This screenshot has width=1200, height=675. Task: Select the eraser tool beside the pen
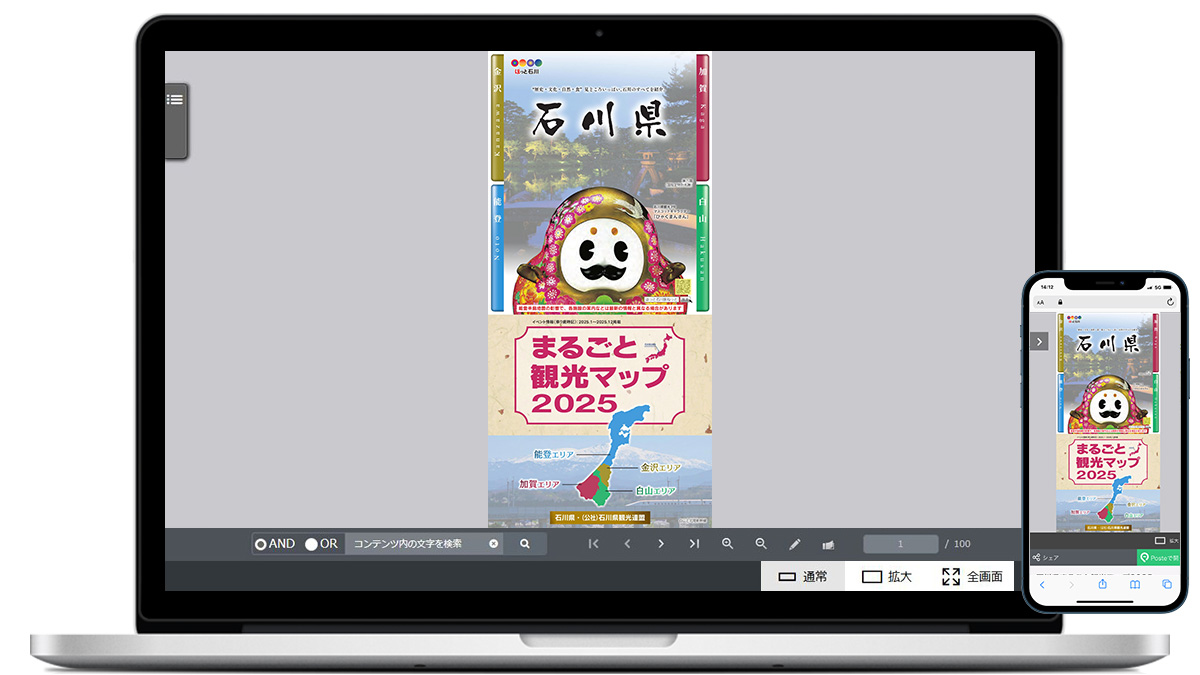tap(828, 544)
